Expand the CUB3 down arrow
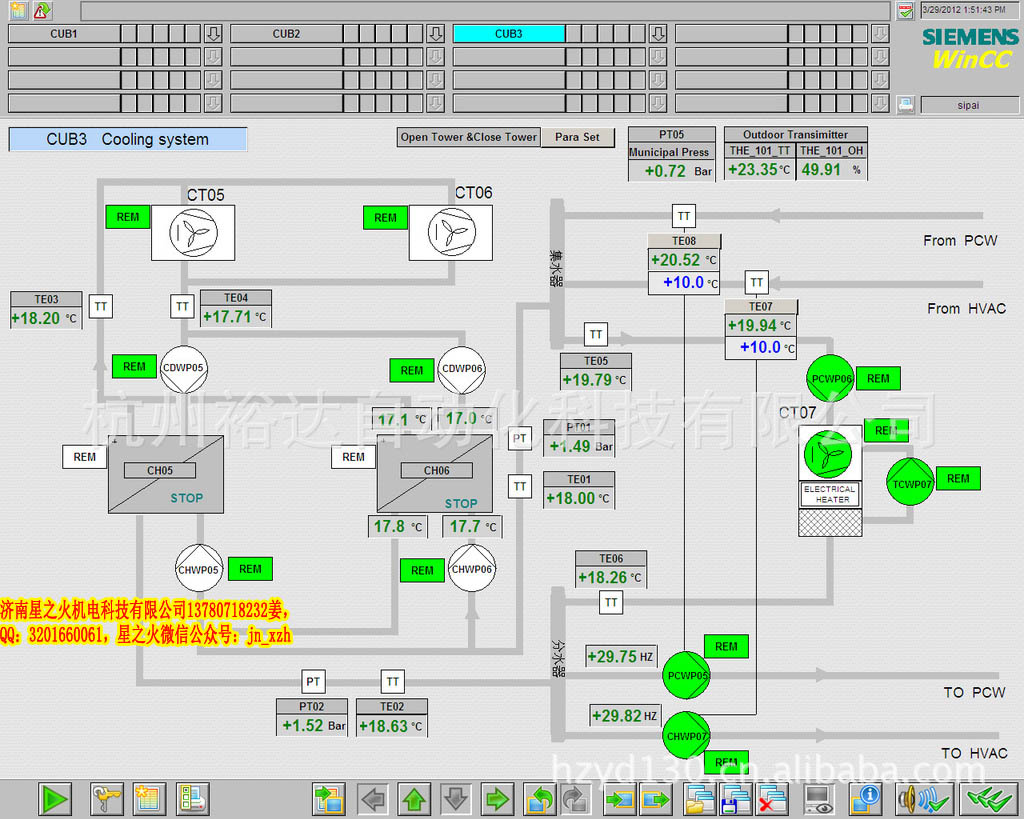 click(x=657, y=33)
